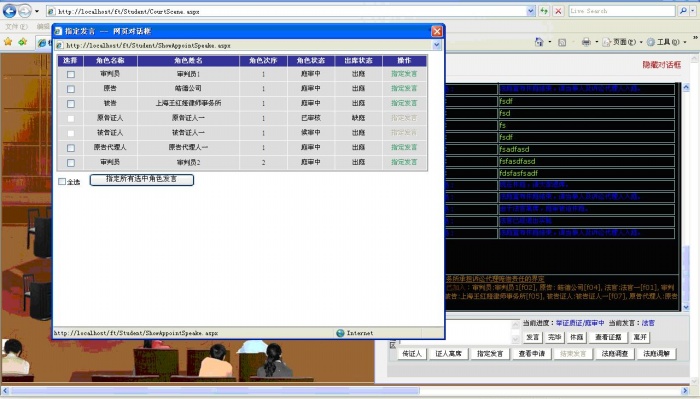Click the Live Search magnifier icon

[683, 11]
